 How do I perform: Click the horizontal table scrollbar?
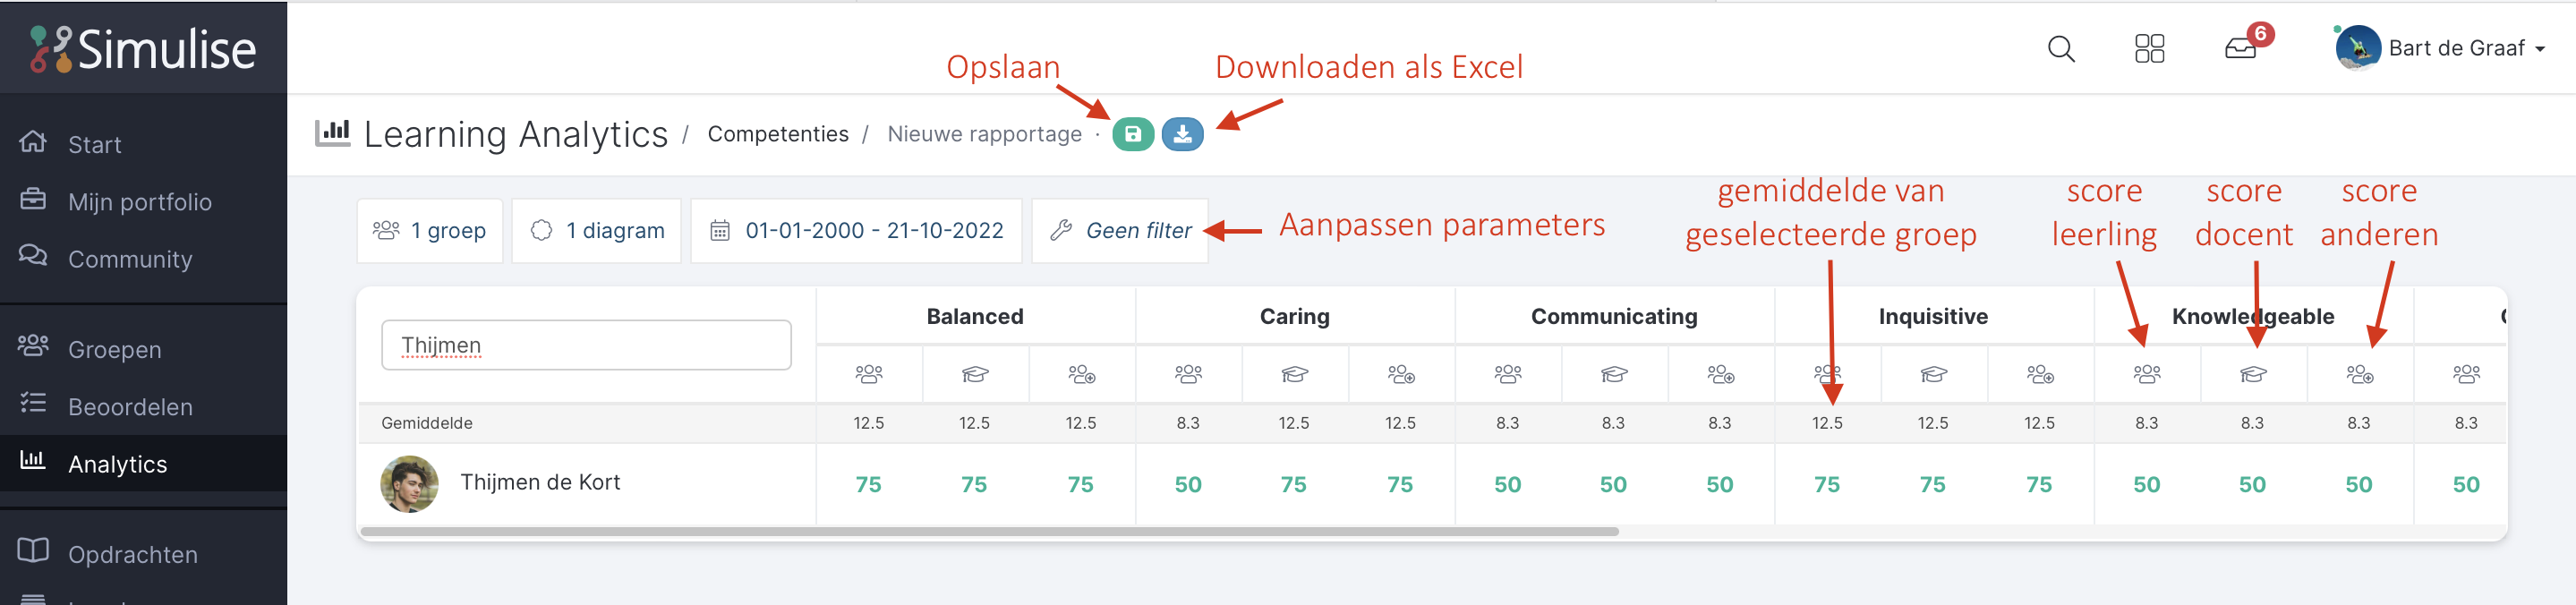click(989, 531)
